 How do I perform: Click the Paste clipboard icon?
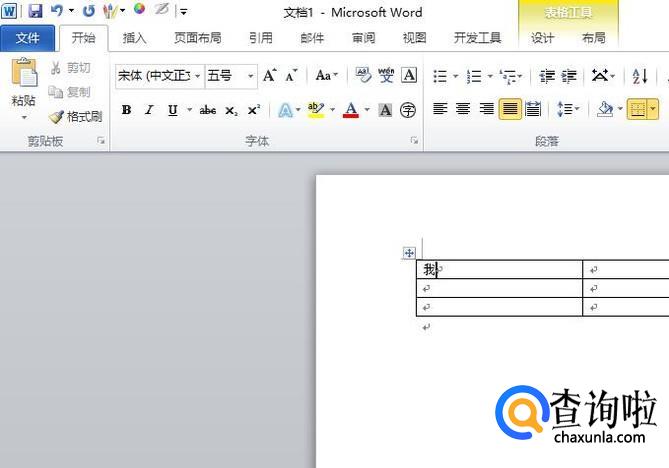point(24,73)
